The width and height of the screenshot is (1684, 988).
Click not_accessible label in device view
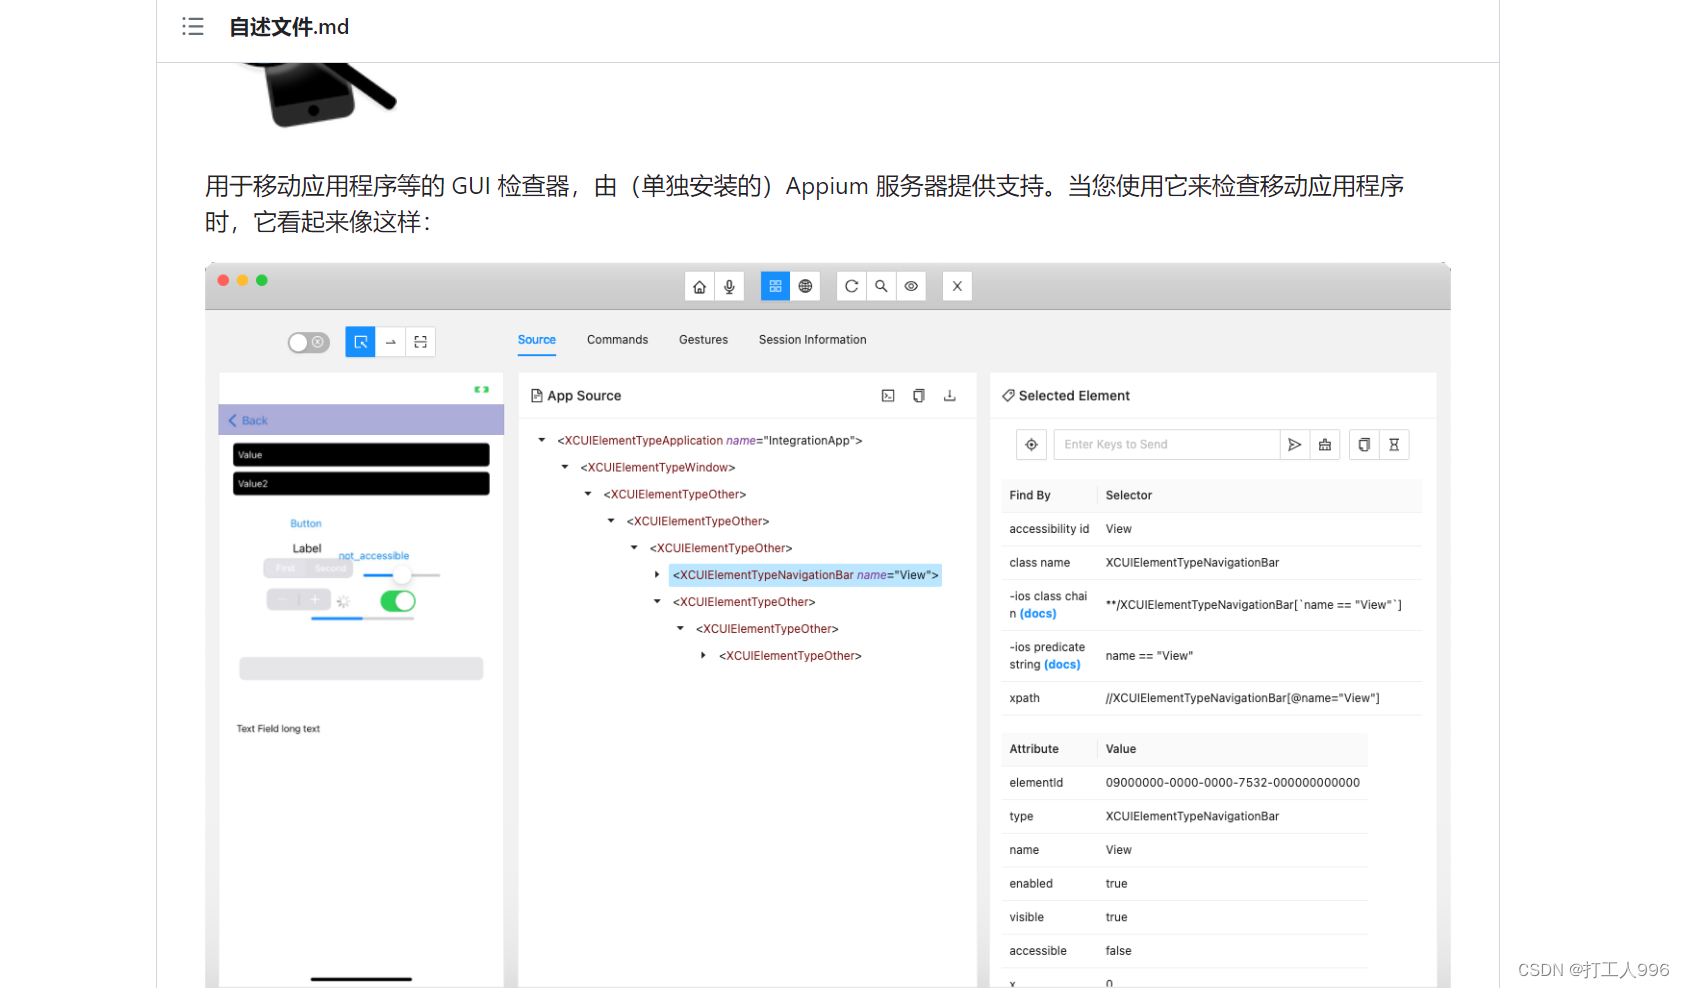pyautogui.click(x=374, y=556)
